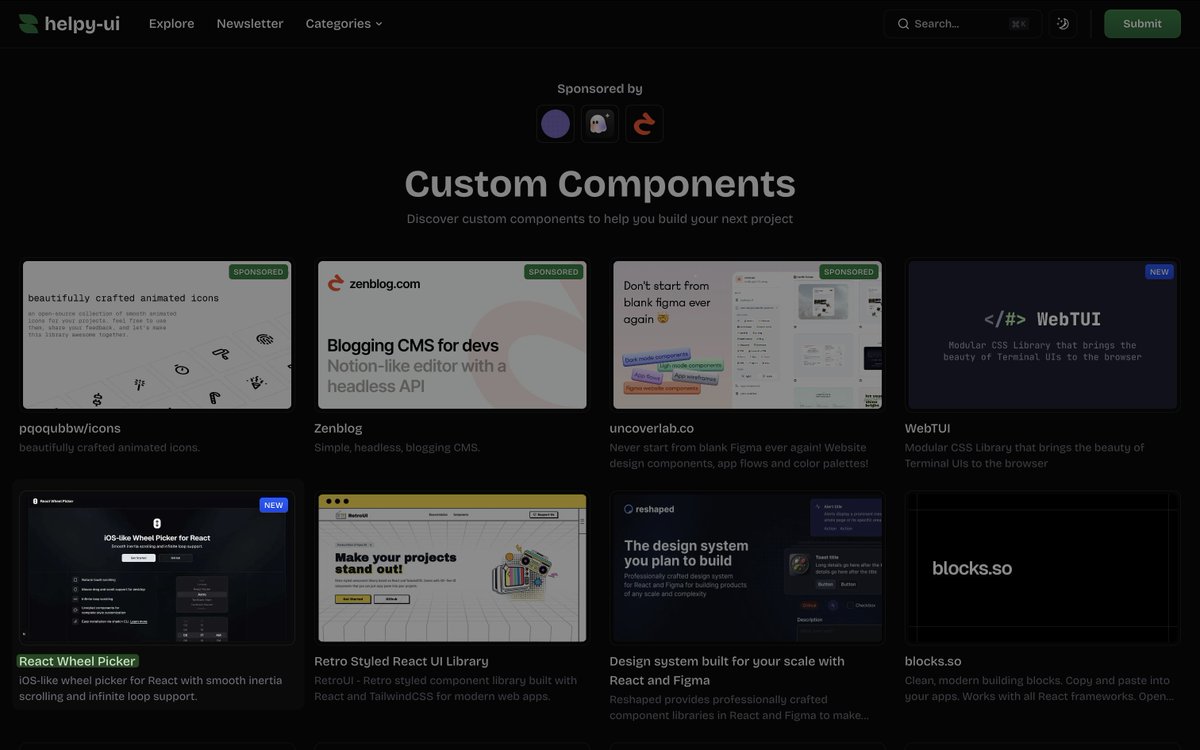Click the magnifying glass search icon
This screenshot has width=1200, height=750.
(903, 24)
